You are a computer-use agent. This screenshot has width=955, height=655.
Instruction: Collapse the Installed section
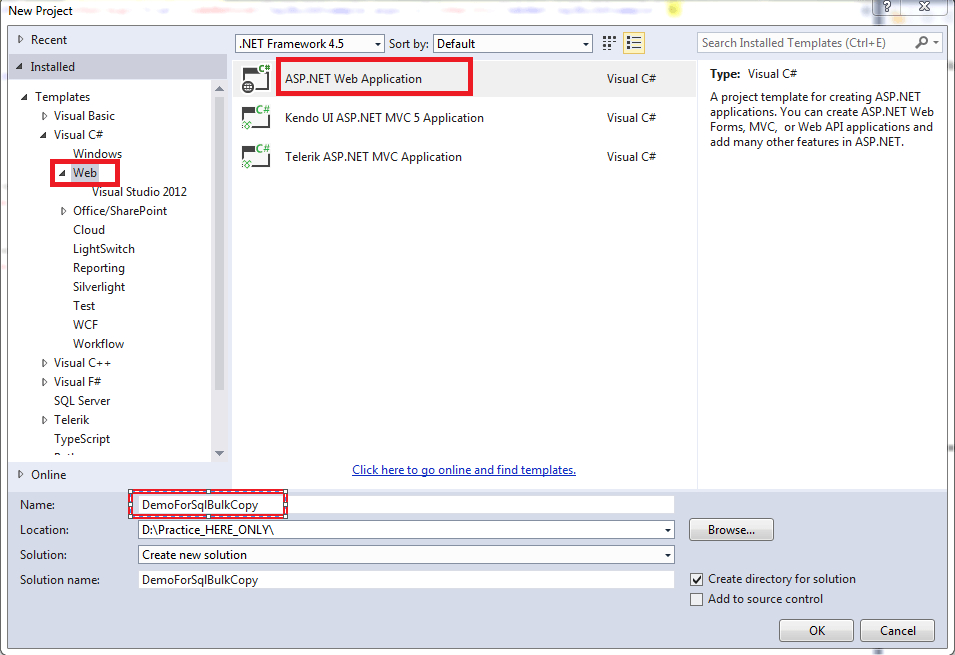tap(19, 66)
